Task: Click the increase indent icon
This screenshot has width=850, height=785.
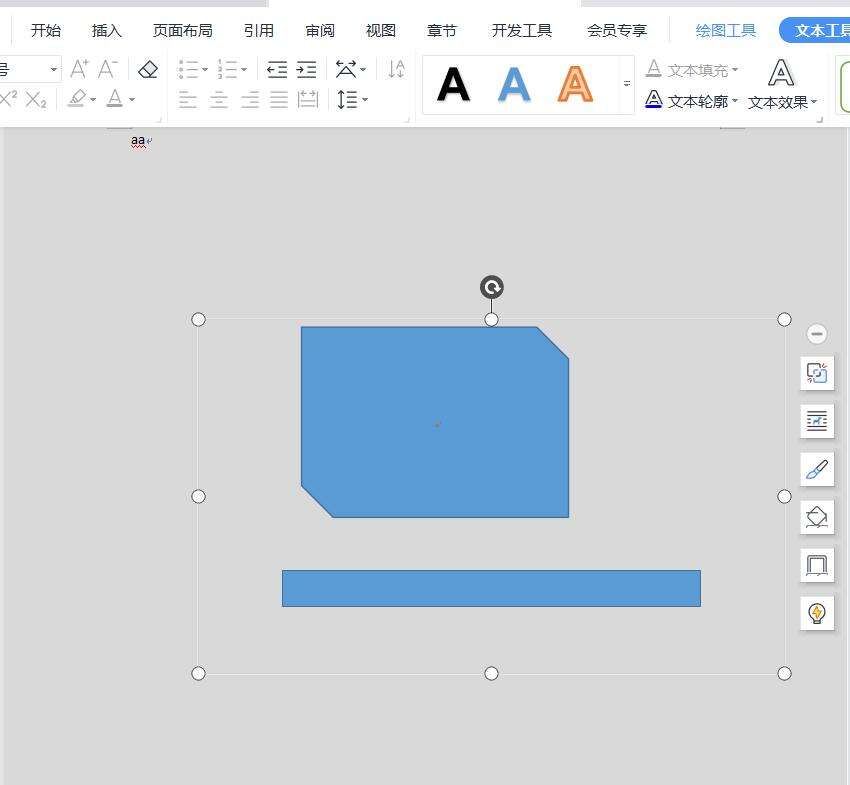Action: pyautogui.click(x=307, y=69)
